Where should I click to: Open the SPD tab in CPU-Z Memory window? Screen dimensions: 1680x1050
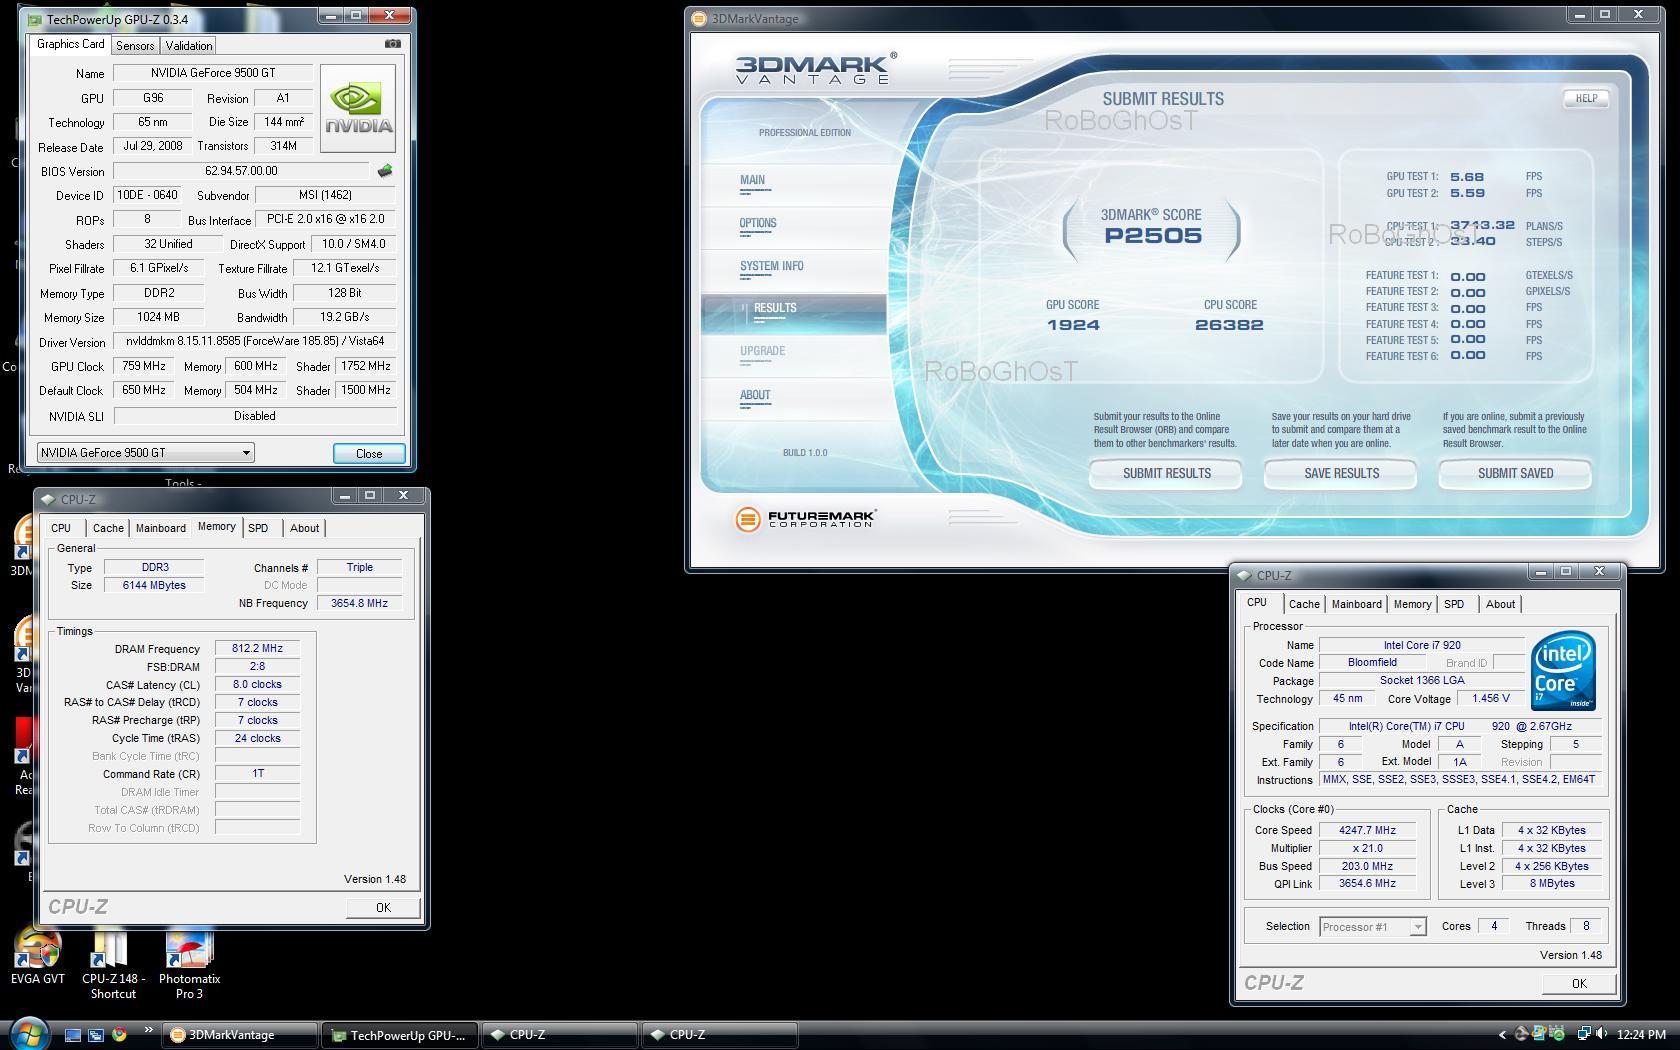(x=258, y=528)
